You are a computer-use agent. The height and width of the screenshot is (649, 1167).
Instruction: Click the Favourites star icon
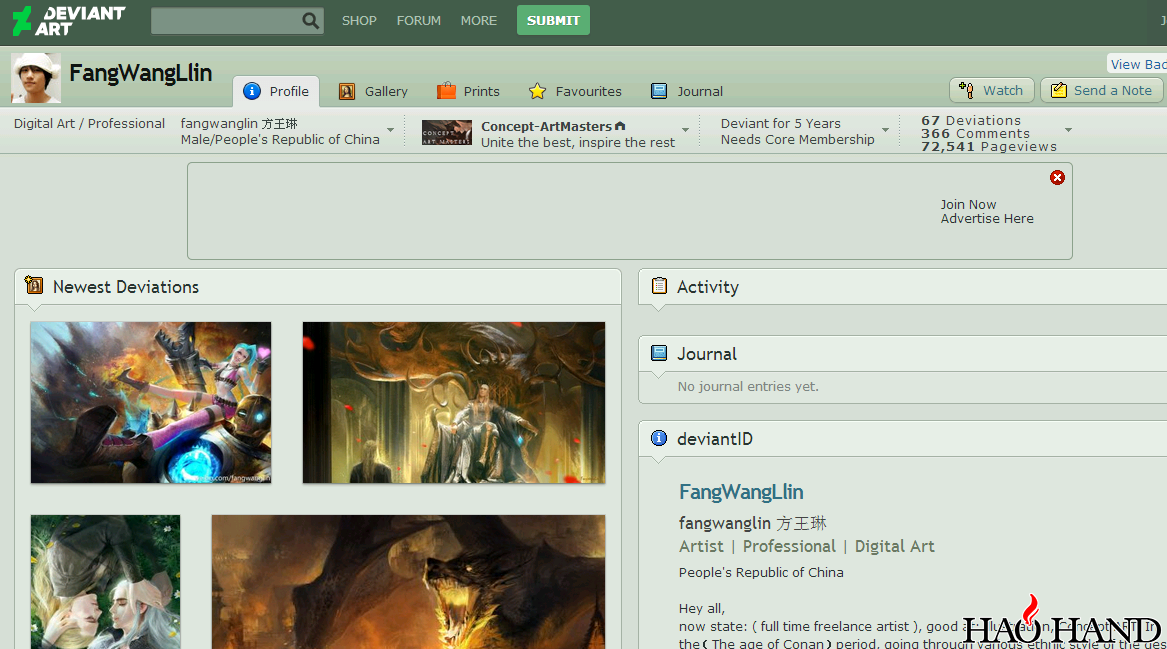[537, 92]
